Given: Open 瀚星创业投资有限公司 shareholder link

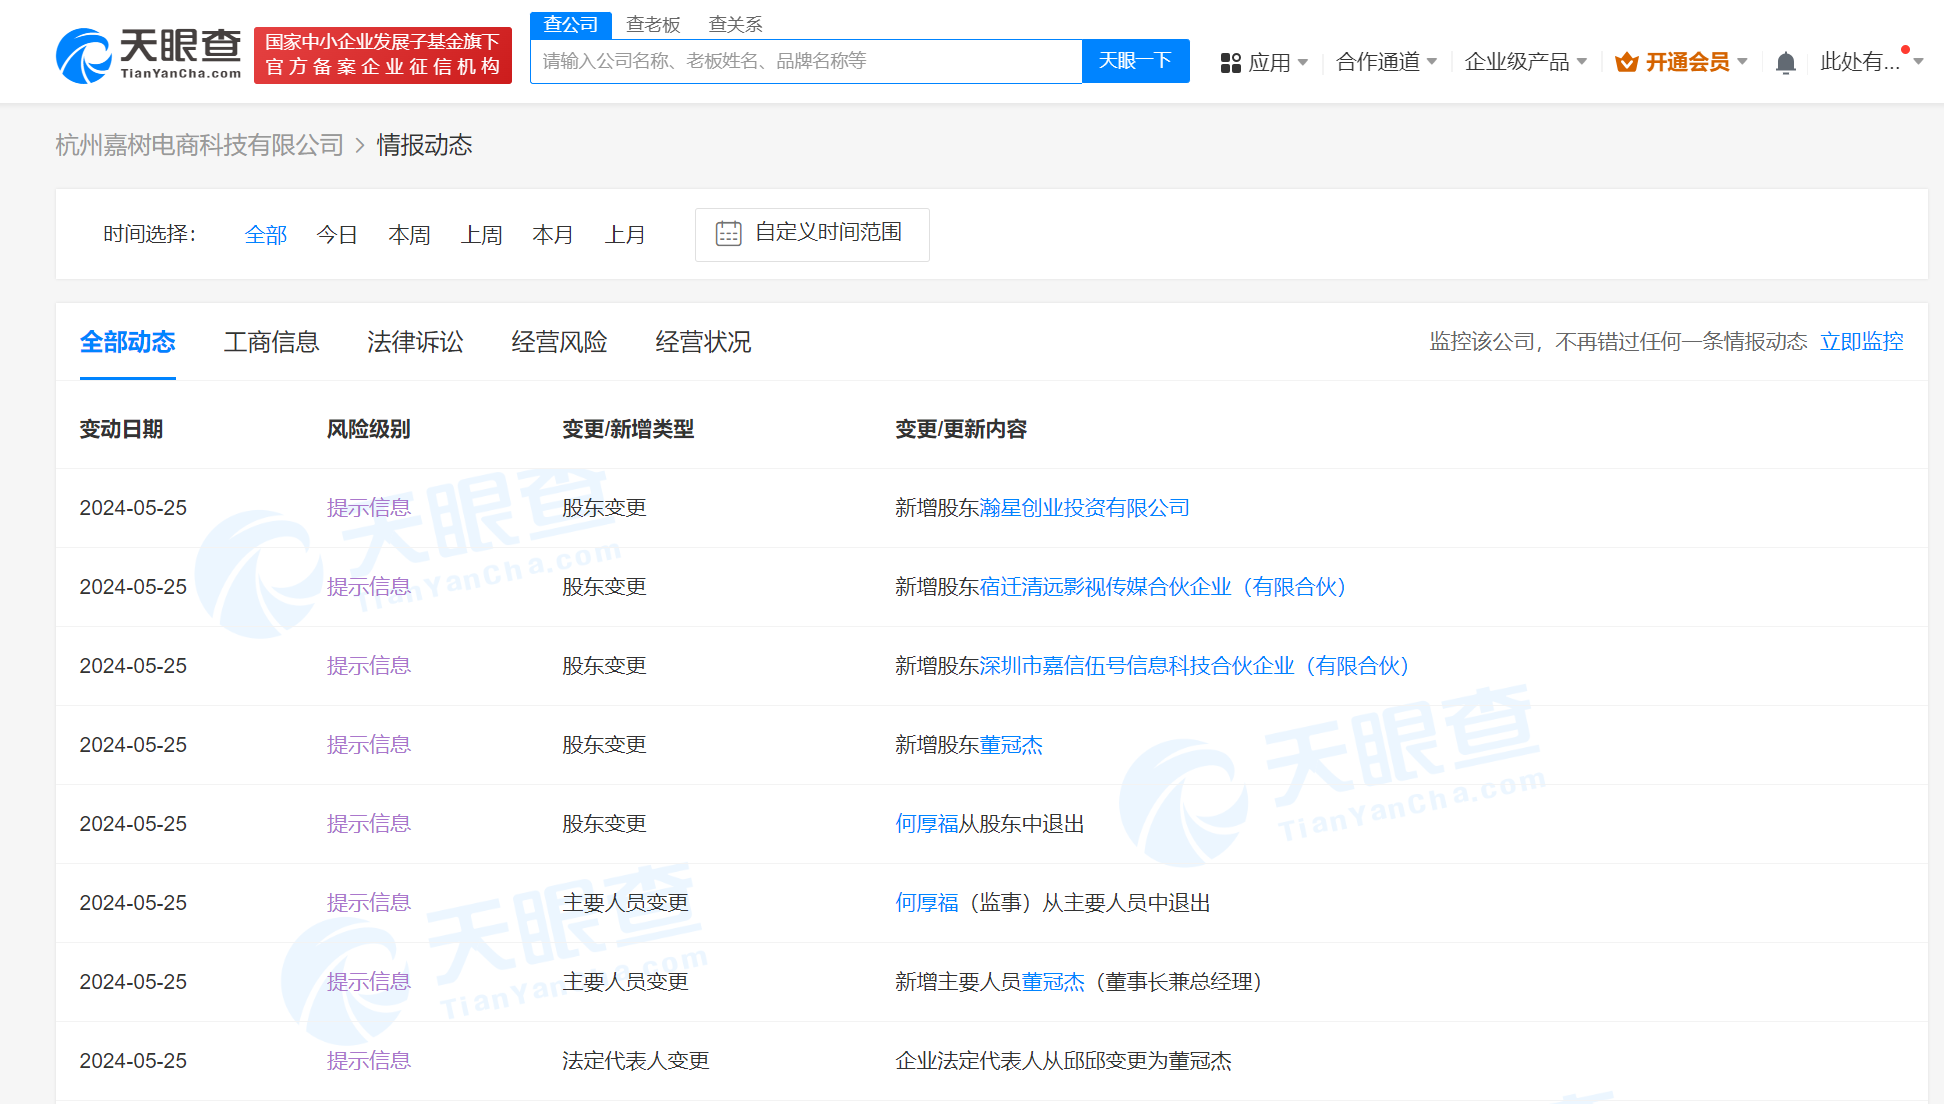Looking at the screenshot, I should 1085,508.
